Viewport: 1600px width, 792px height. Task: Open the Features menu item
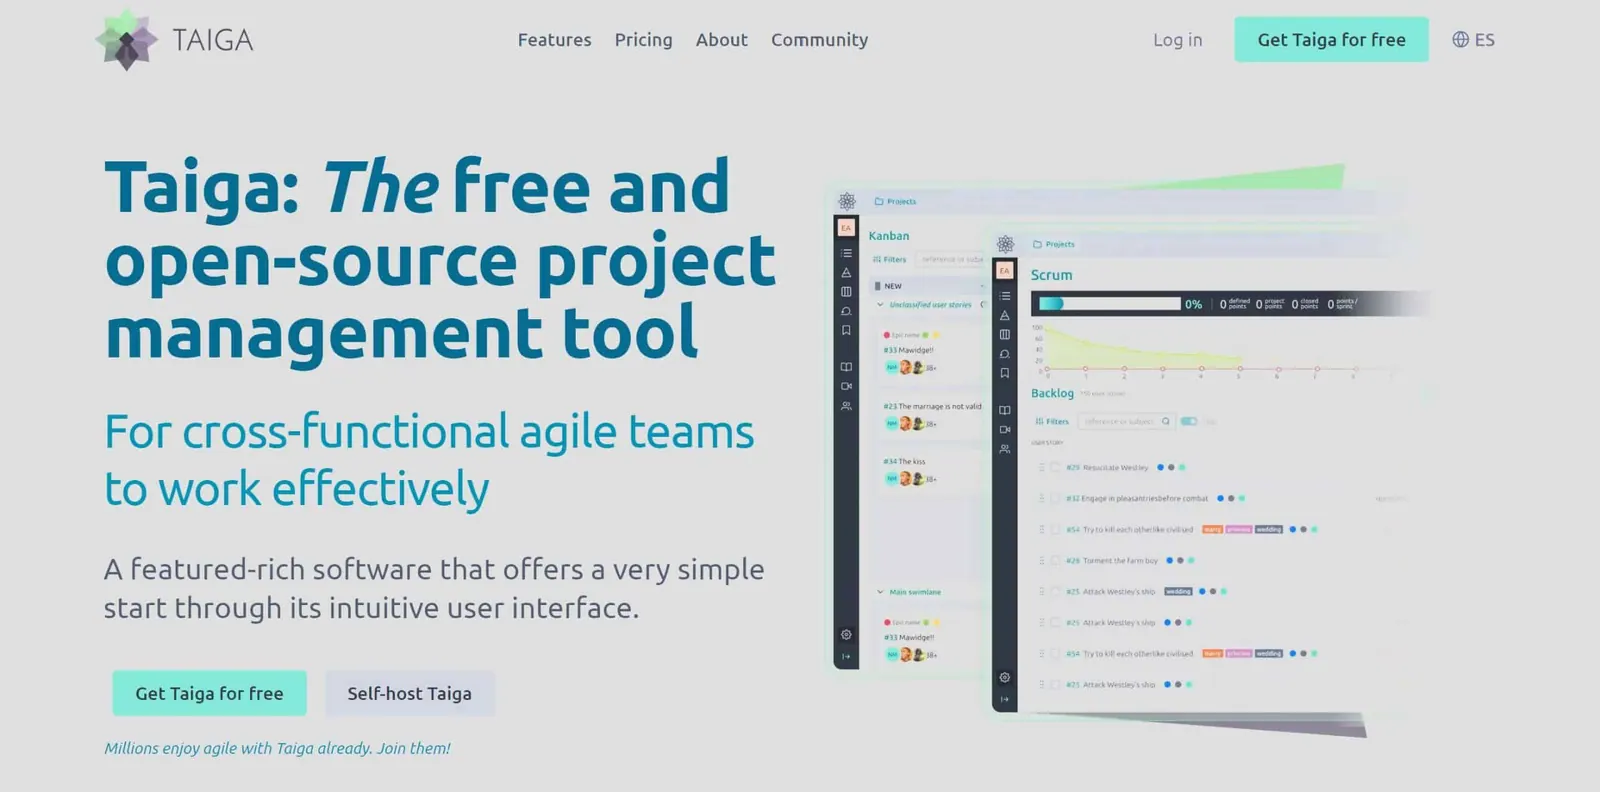[554, 40]
